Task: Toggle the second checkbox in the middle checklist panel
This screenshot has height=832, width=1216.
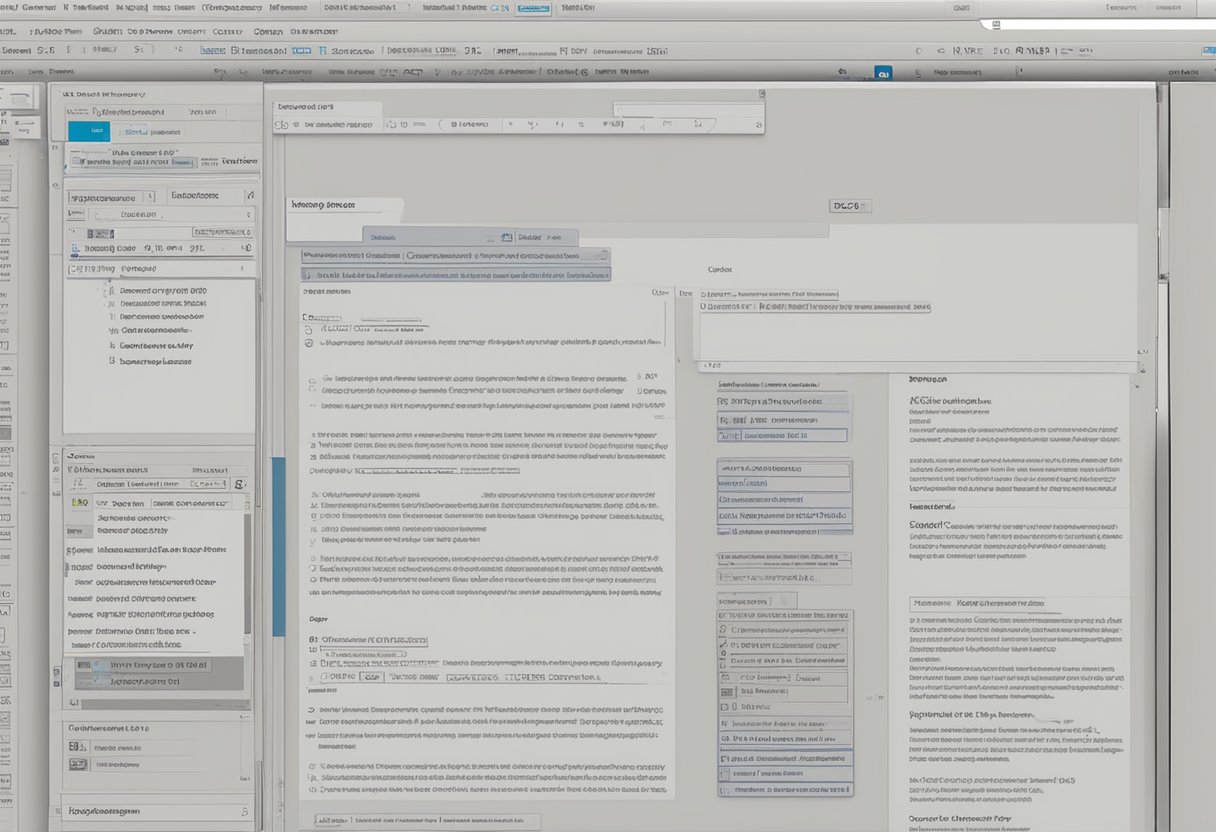Action: click(x=724, y=646)
